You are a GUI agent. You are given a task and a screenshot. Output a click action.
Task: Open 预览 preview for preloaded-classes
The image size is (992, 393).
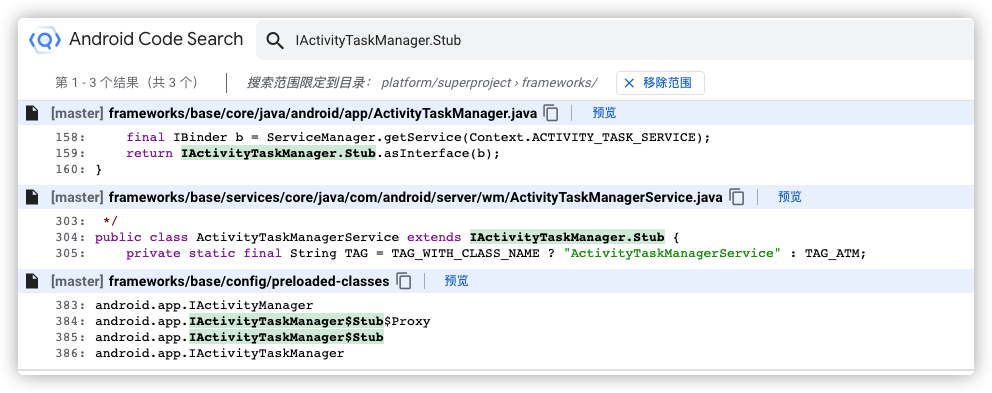coord(457,281)
